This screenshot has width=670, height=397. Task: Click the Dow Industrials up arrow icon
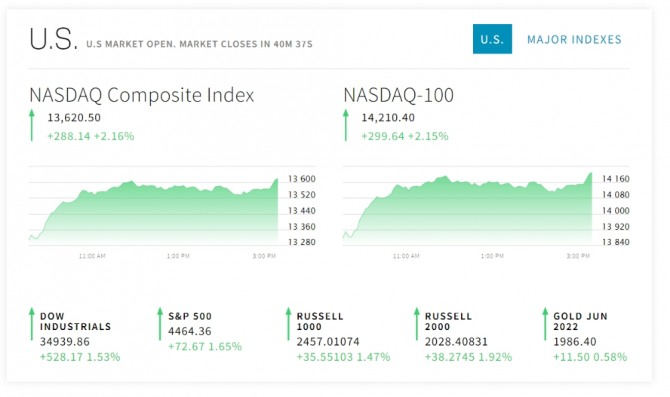[32, 324]
